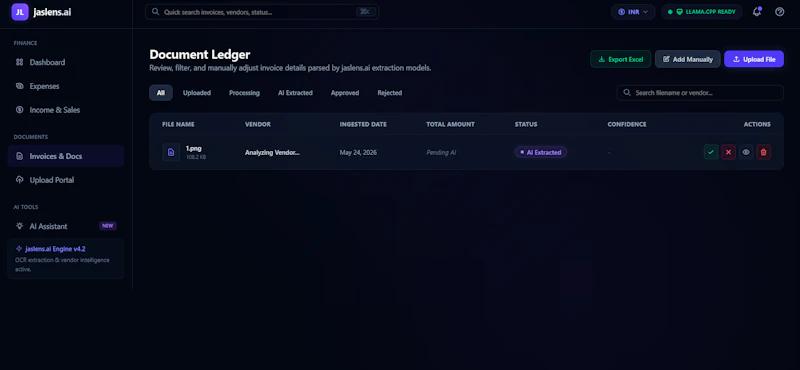Viewport: 800px width, 370px height.
Task: Open Income & Sales section
Action: pyautogui.click(x=66, y=110)
